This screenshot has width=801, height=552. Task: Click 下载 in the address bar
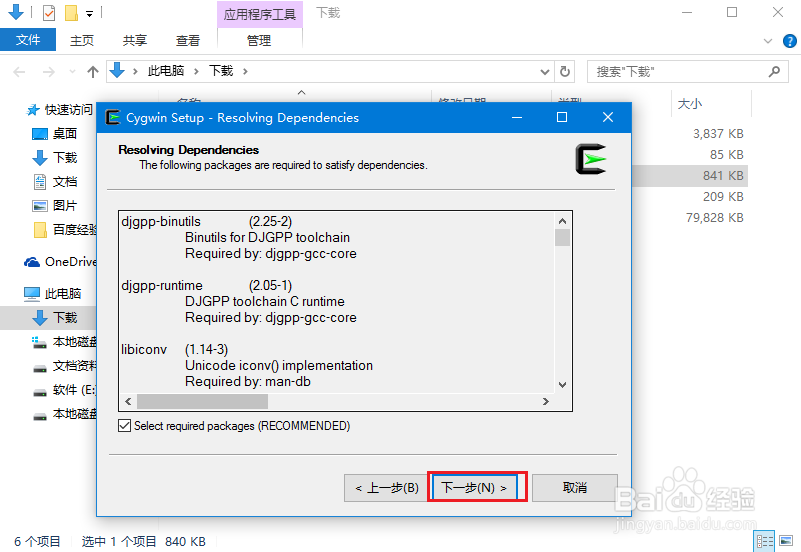click(221, 71)
